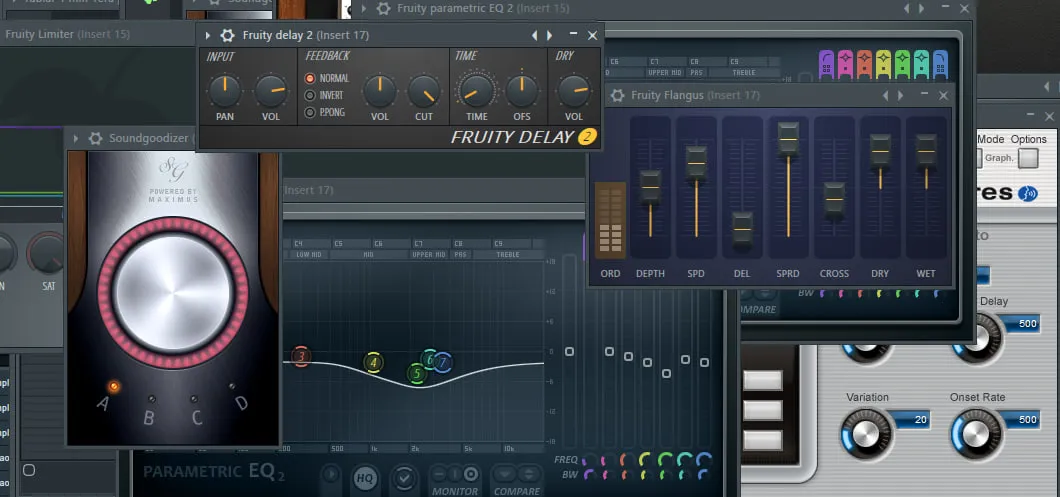
Task: Open the Options menu in right plugin
Action: tap(1028, 139)
